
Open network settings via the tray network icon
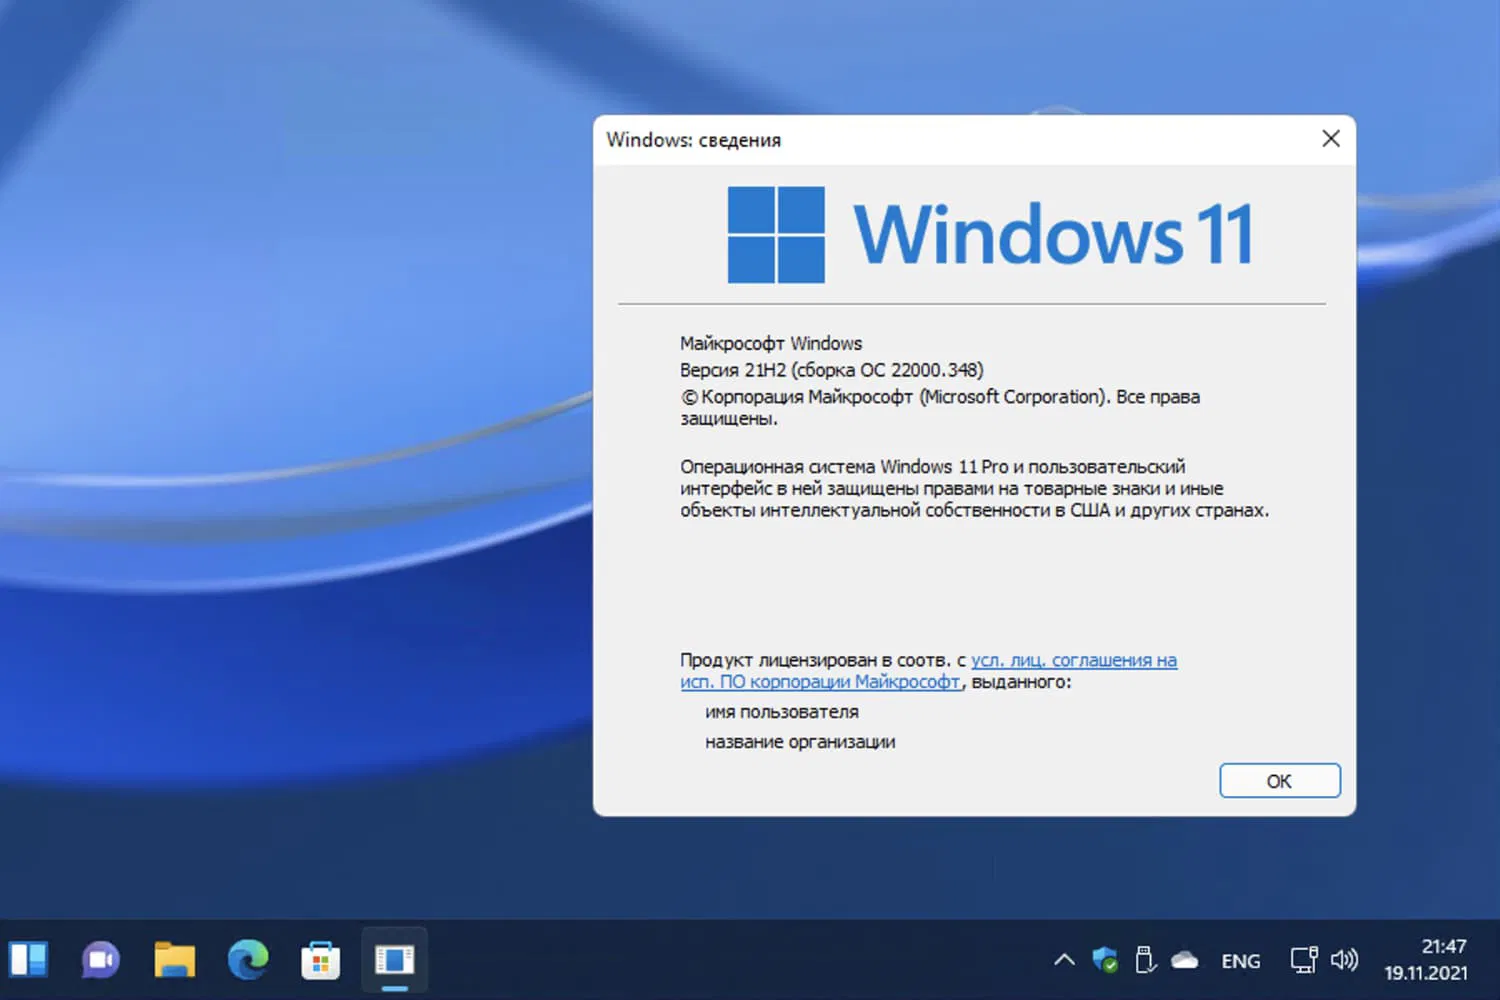1303,960
